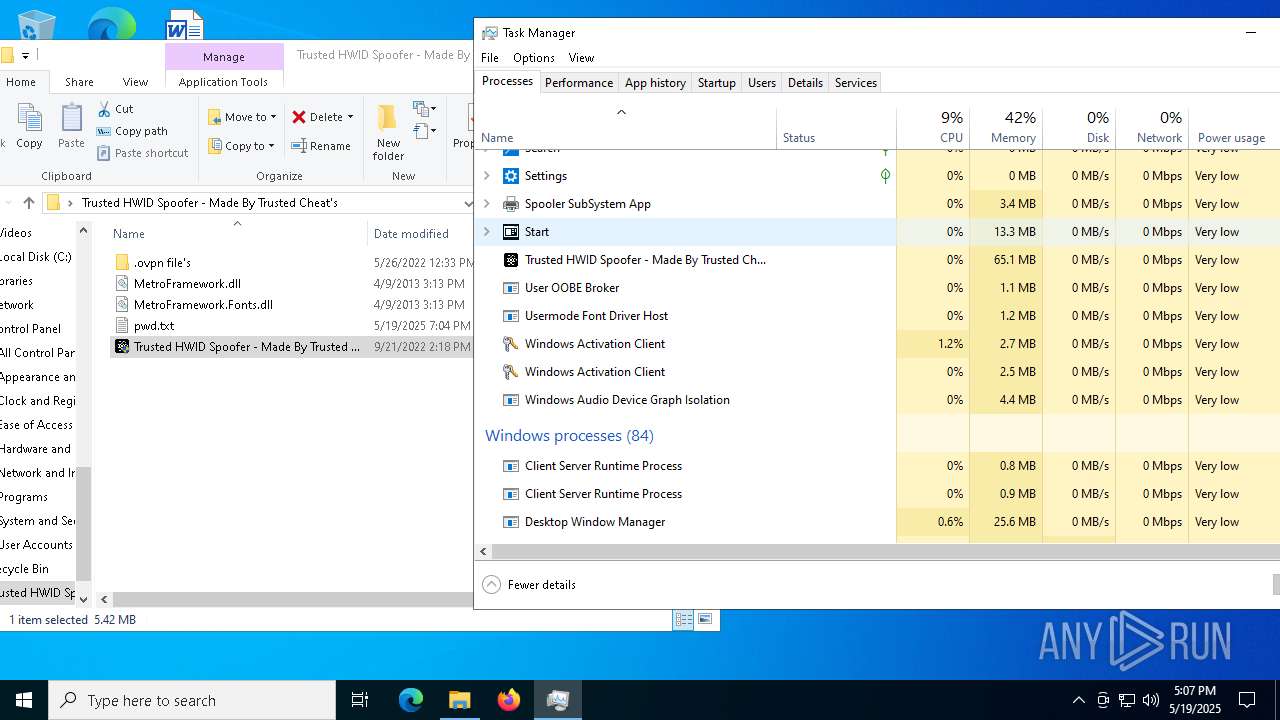Screen dimensions: 1280x720
Task: Click the taskbar search box
Action: coord(192,700)
